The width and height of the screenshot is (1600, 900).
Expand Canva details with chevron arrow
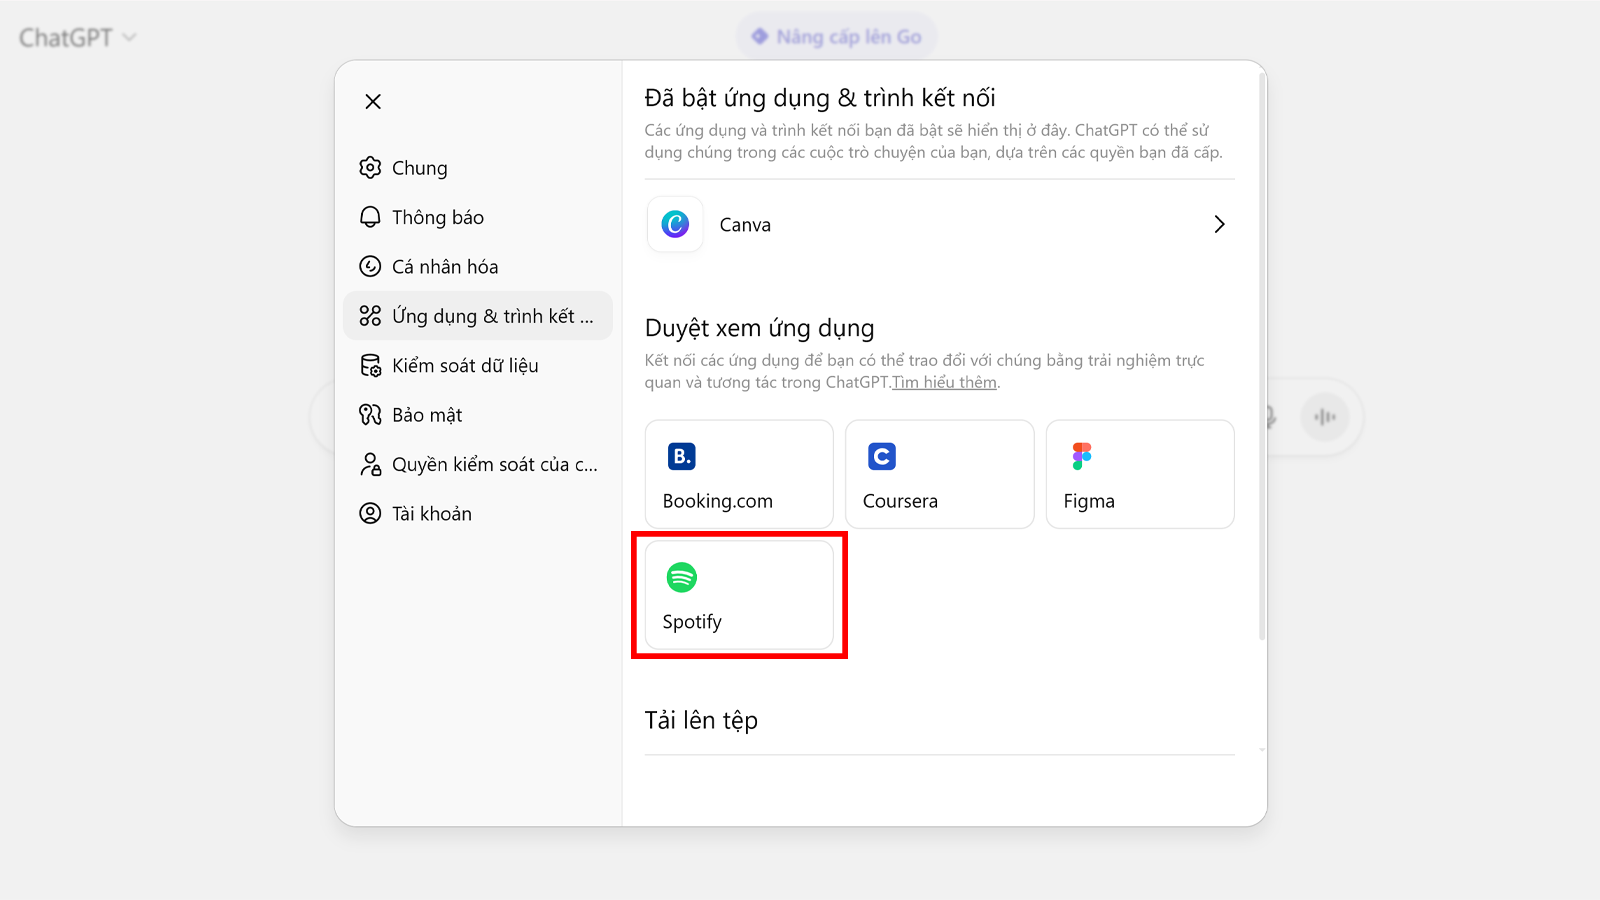pyautogui.click(x=1218, y=224)
